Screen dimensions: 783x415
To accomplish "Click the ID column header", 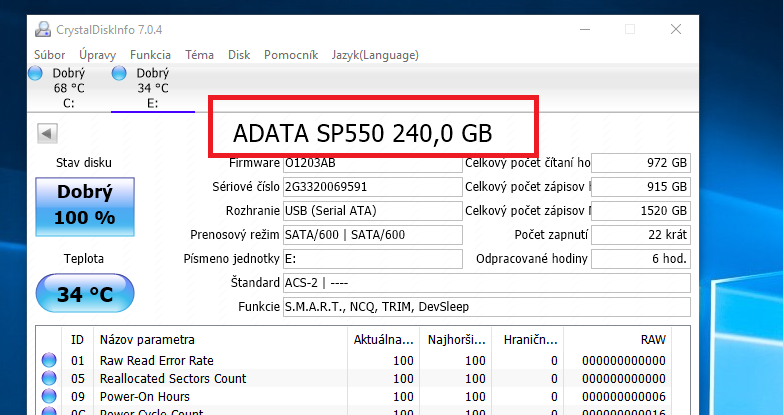I will coord(77,340).
